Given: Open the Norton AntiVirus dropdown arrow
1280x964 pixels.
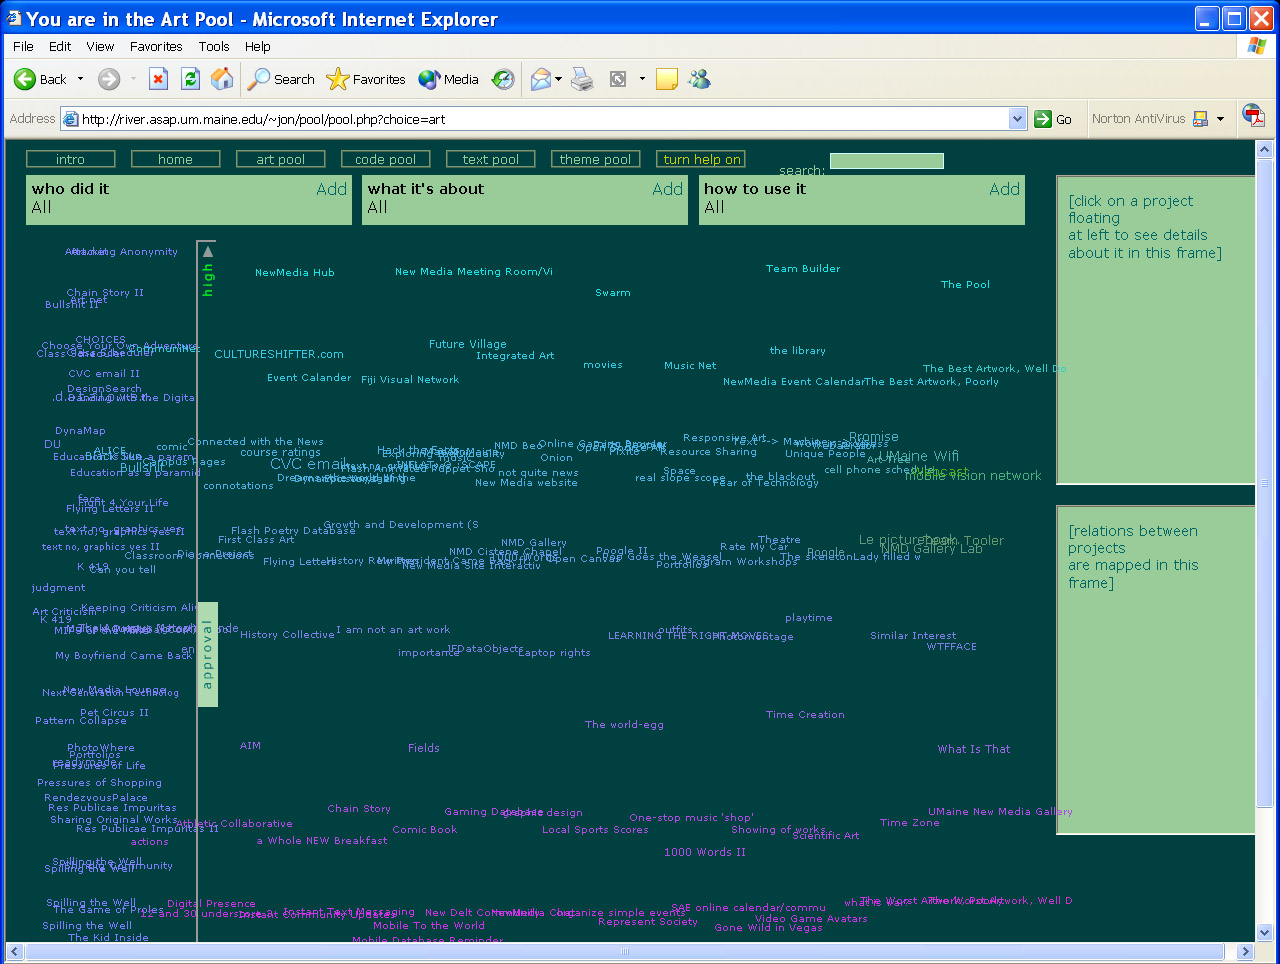Looking at the screenshot, I should pyautogui.click(x=1220, y=119).
